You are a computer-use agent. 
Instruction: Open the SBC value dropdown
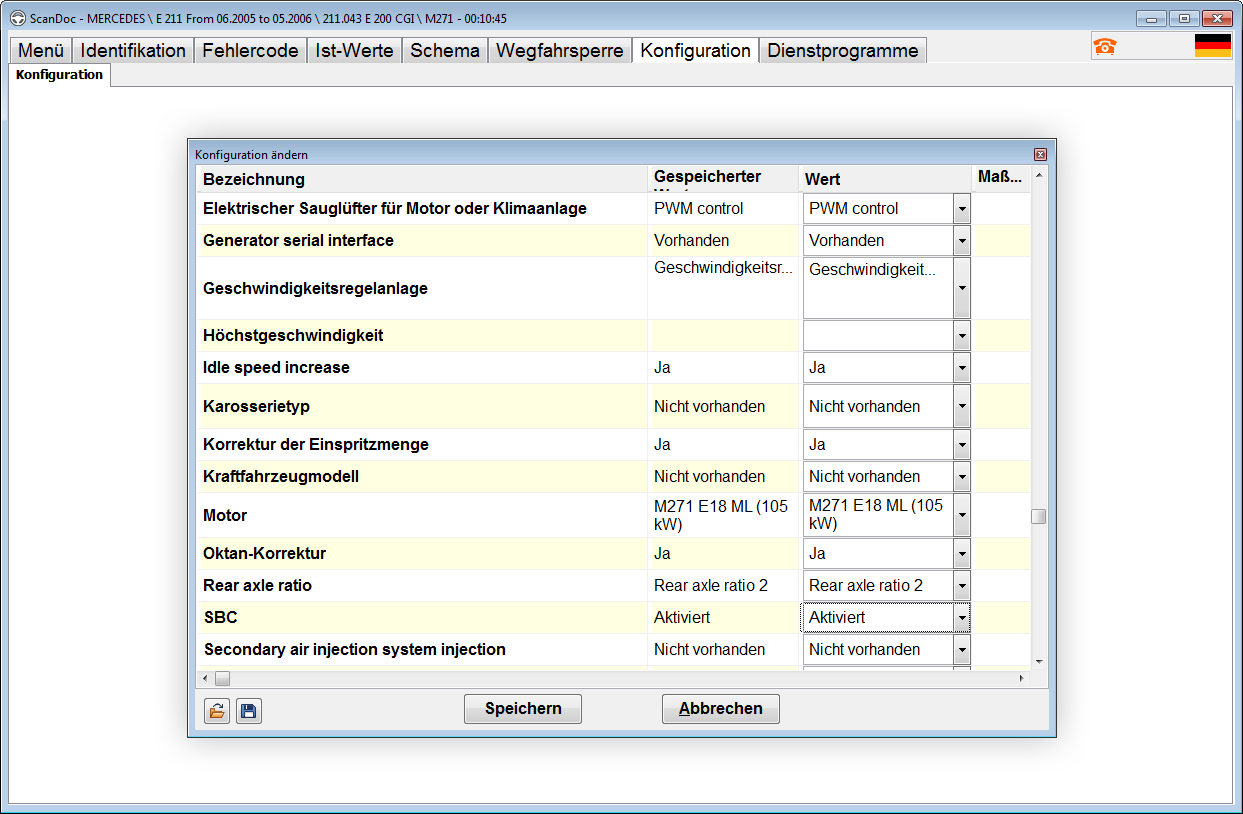coord(961,618)
